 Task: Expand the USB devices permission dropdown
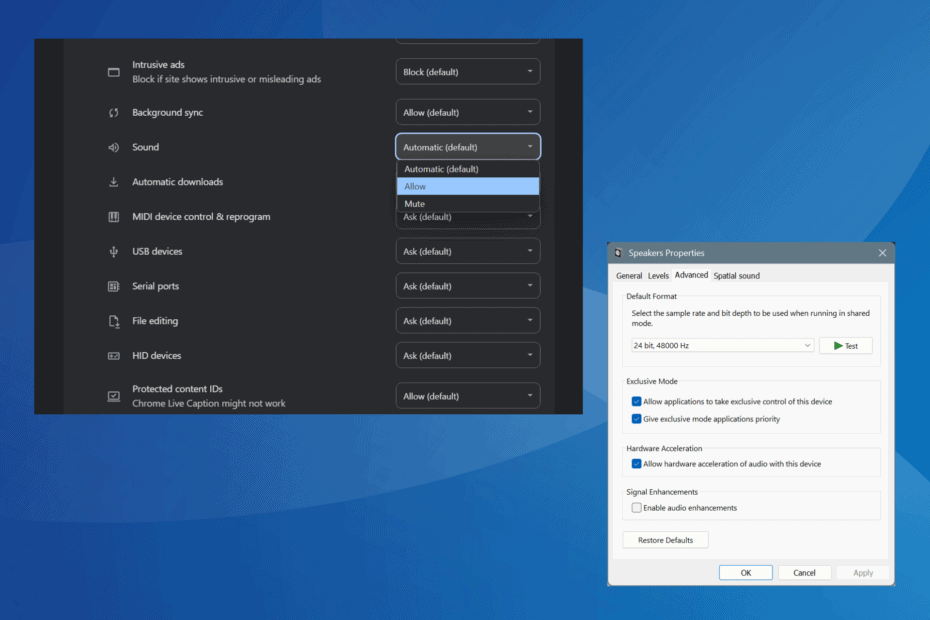coord(468,252)
